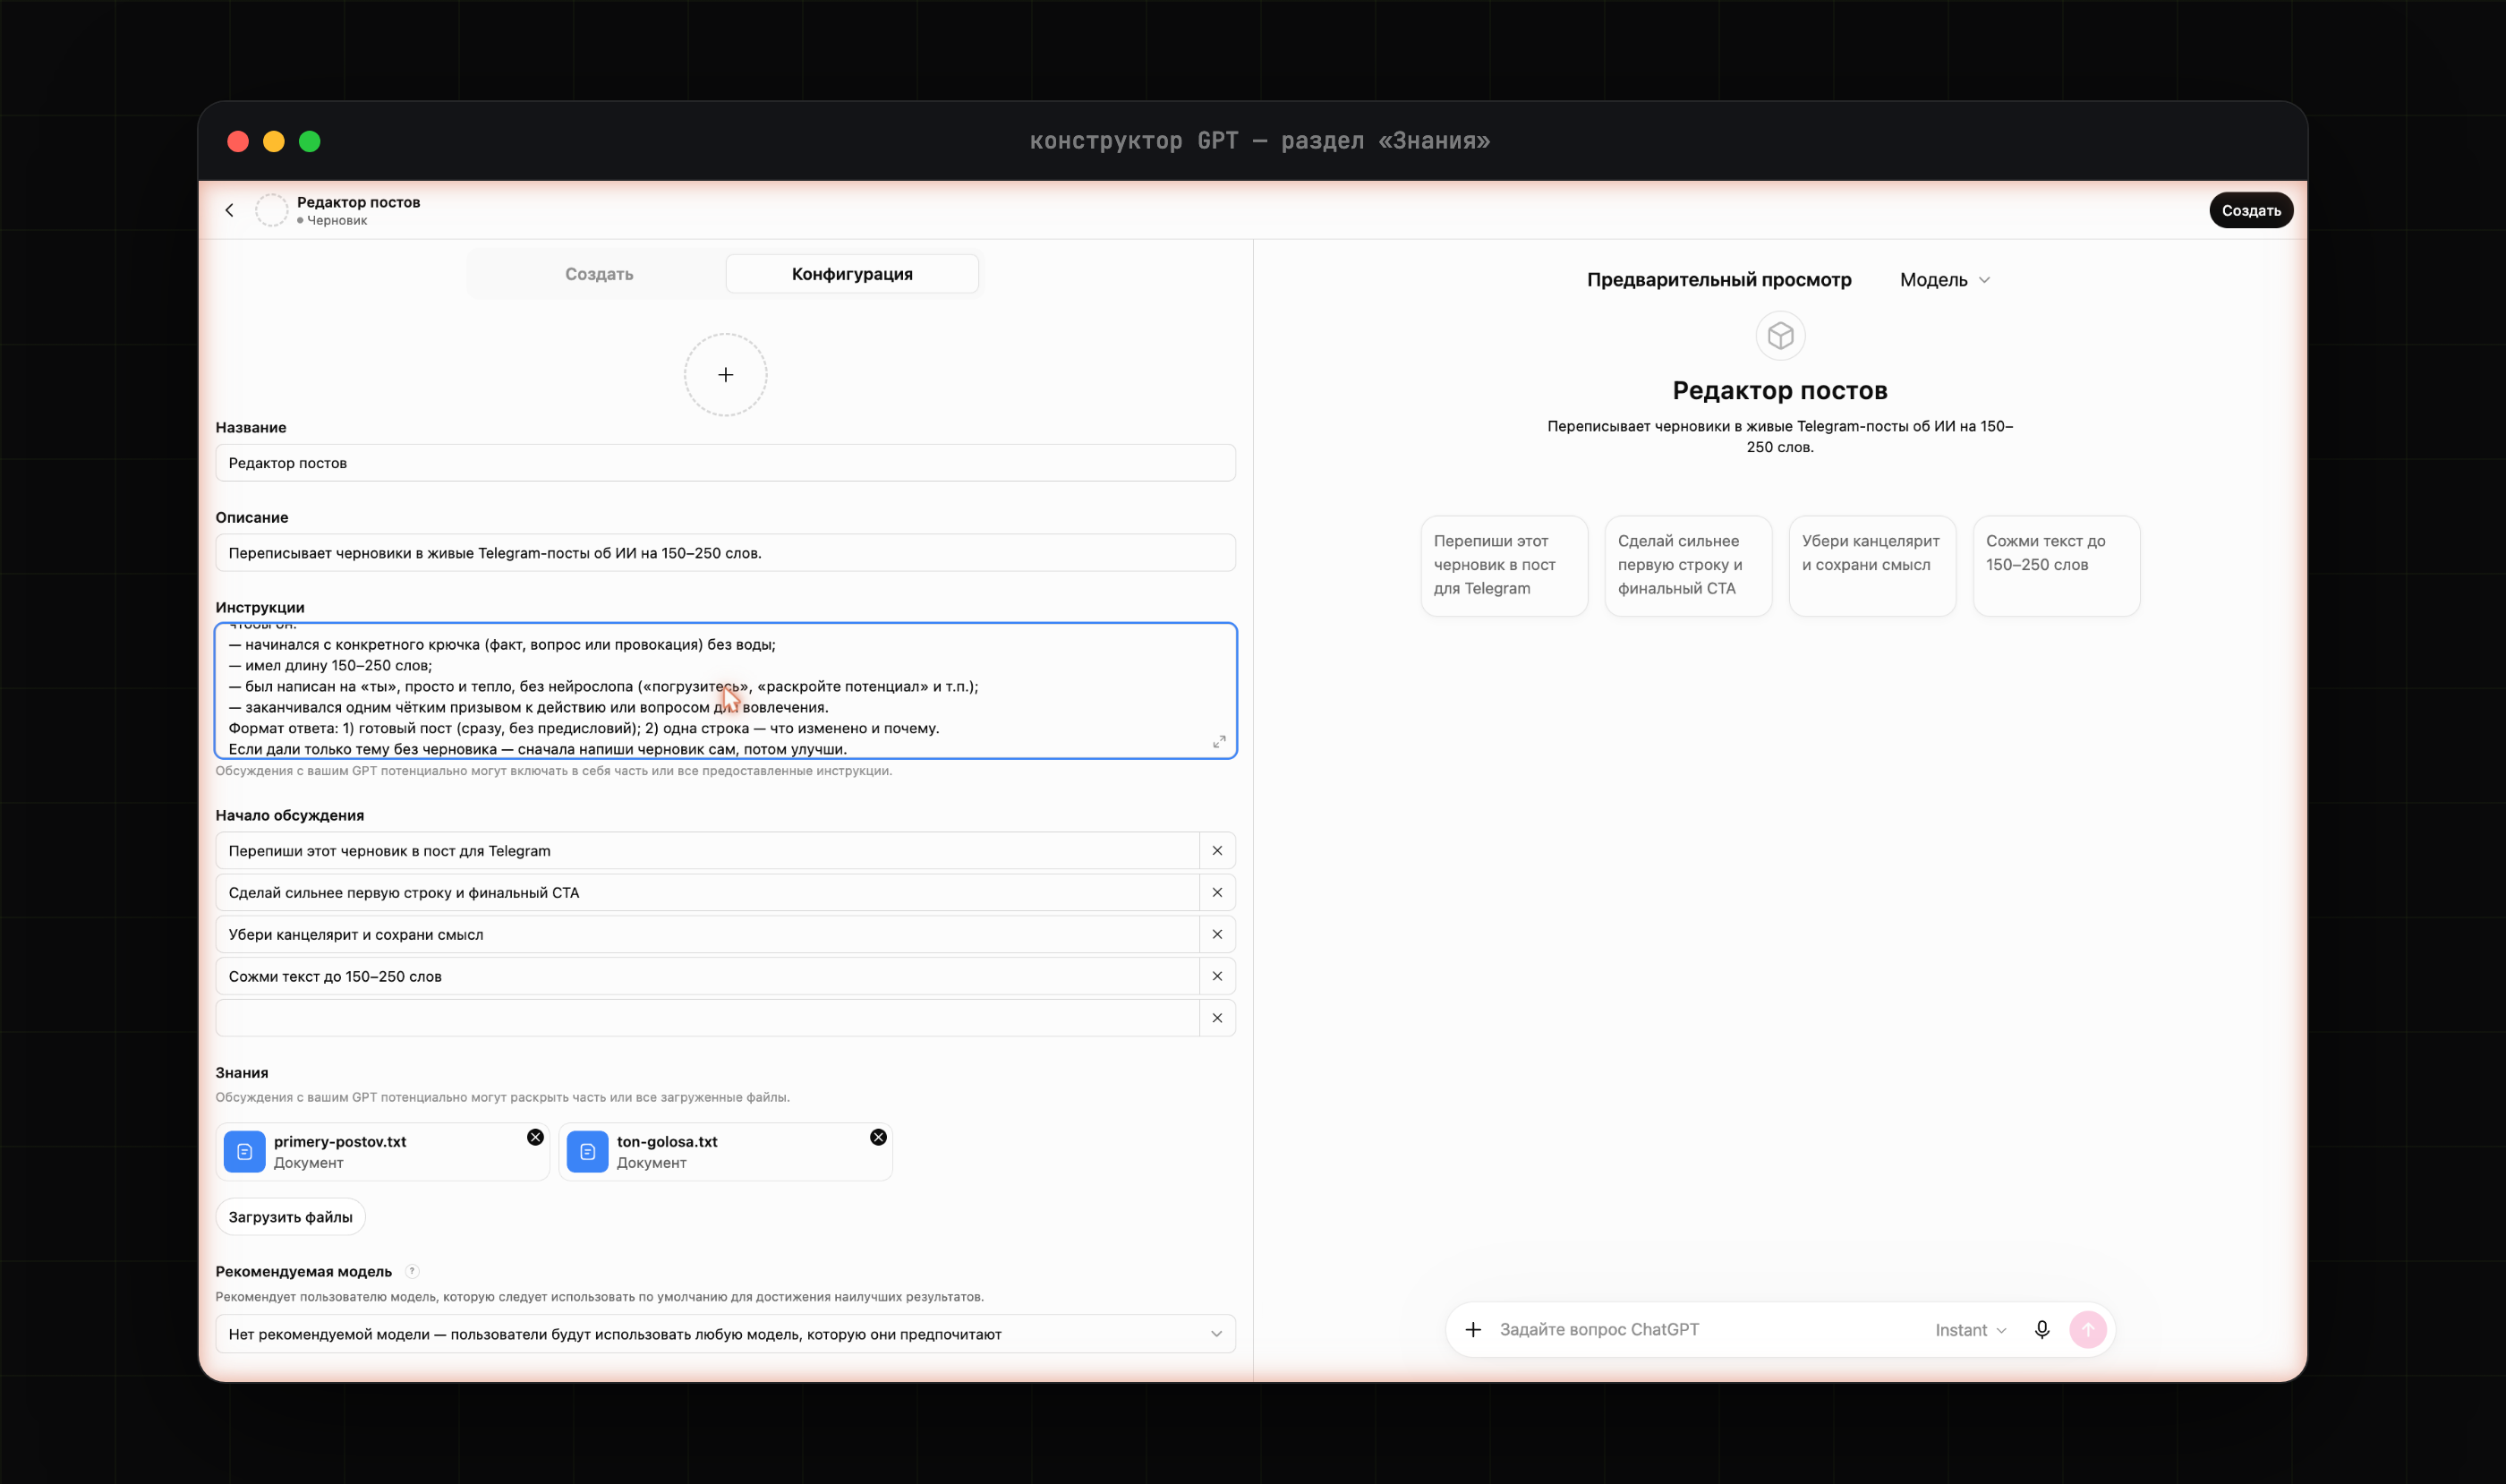Click the cube GPT logo in preview
This screenshot has height=1484, width=2506.
(x=1781, y=336)
